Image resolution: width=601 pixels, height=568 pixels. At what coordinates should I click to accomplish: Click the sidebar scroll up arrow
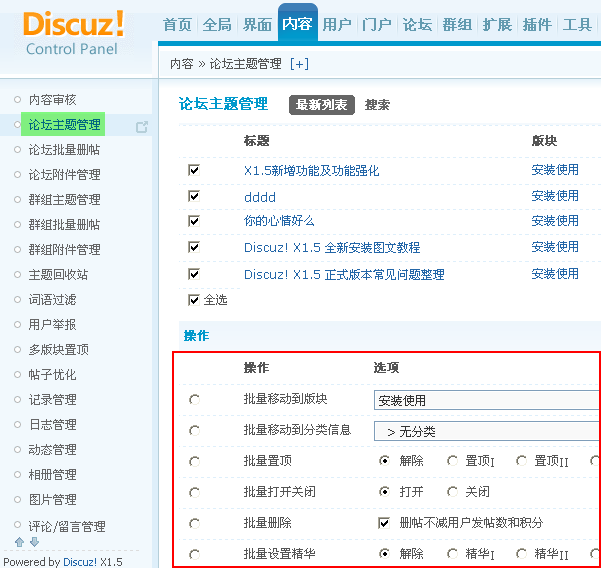tap(19, 542)
